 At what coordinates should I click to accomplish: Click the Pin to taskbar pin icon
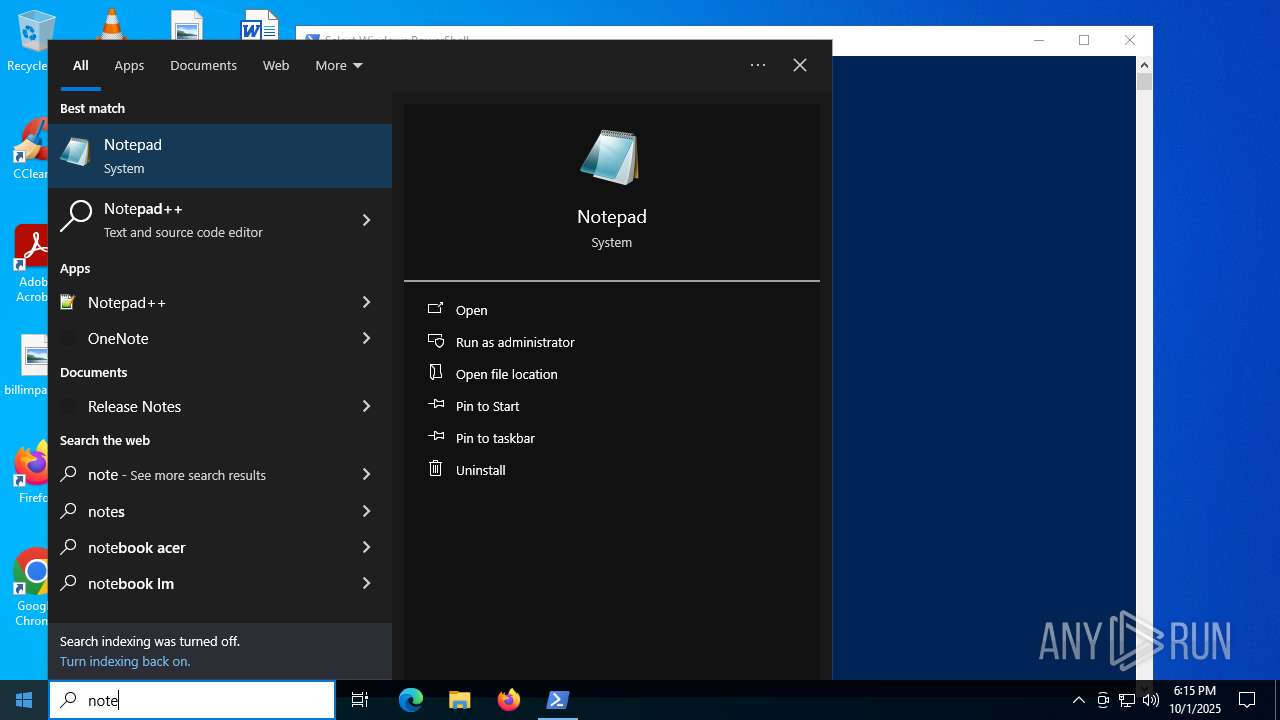tap(436, 437)
